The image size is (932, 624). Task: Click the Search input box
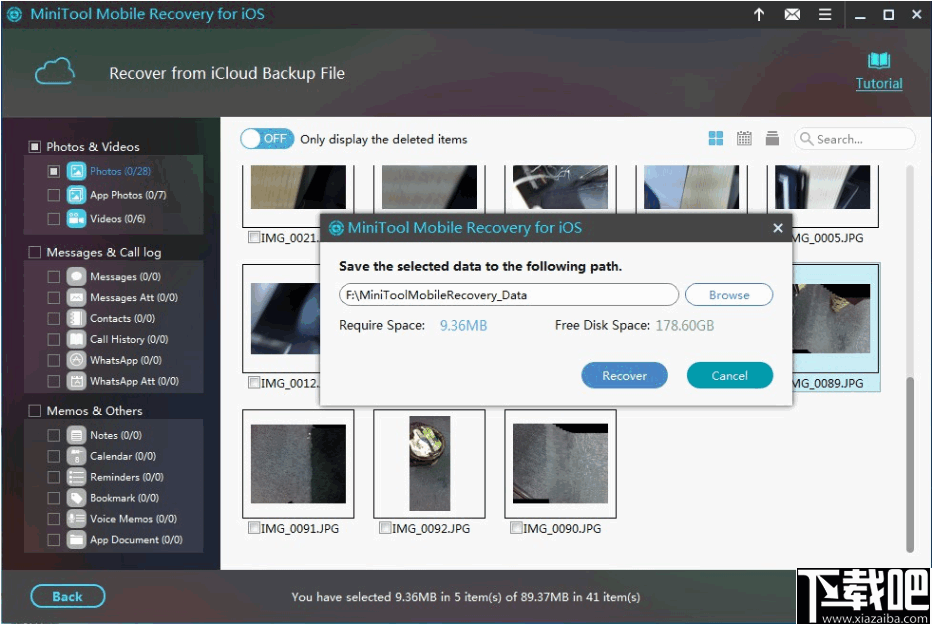[x=854, y=139]
